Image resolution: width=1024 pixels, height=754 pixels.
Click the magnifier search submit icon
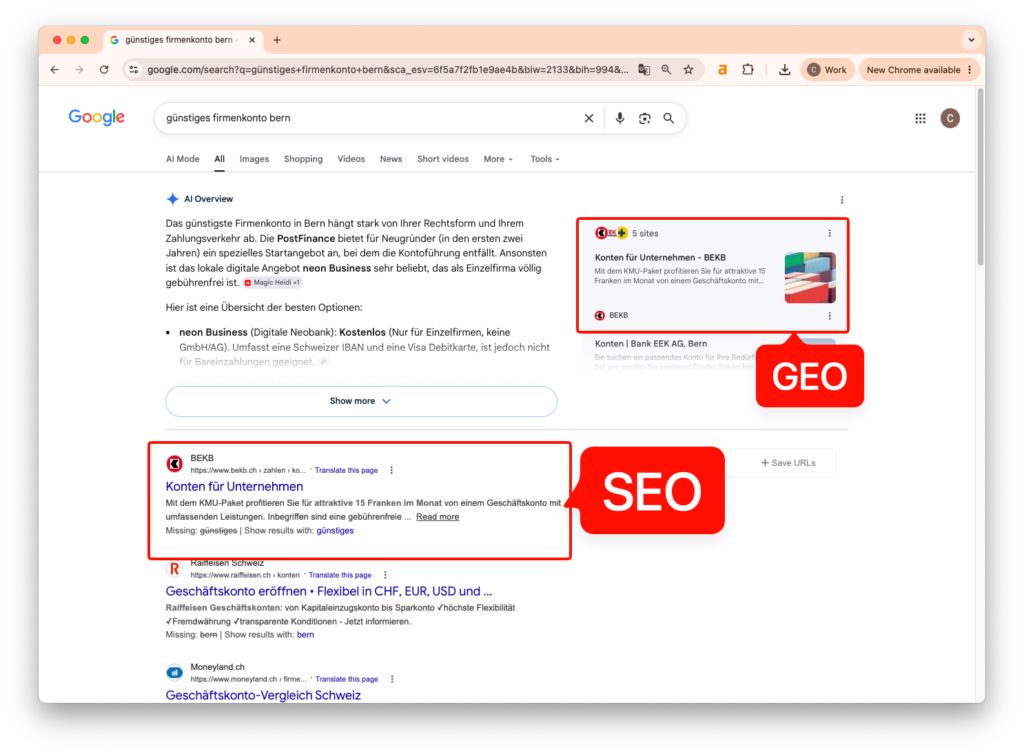pyautogui.click(x=668, y=118)
